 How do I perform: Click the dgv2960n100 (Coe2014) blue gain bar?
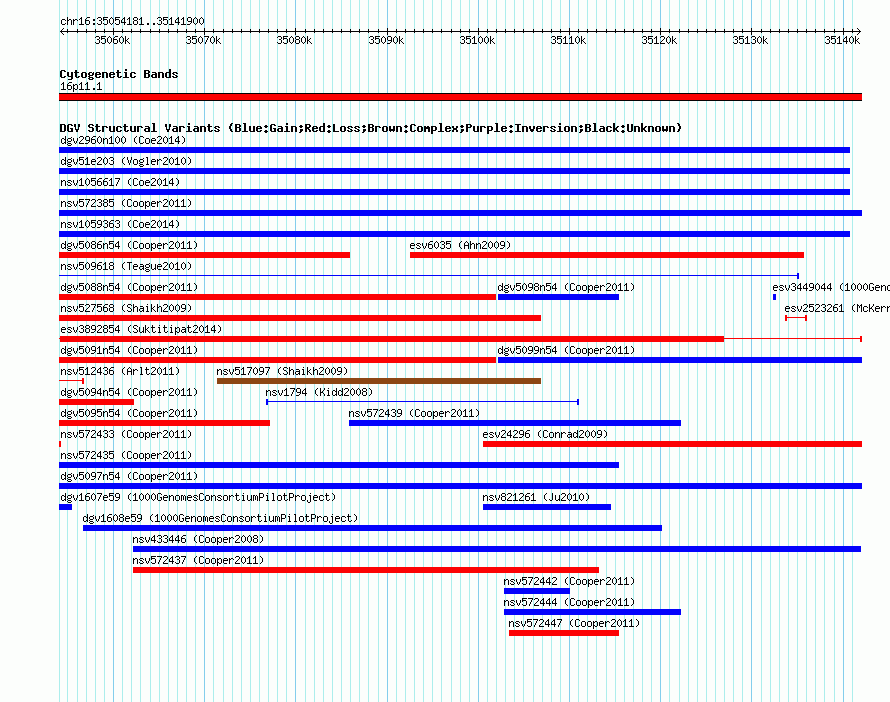click(x=454, y=150)
